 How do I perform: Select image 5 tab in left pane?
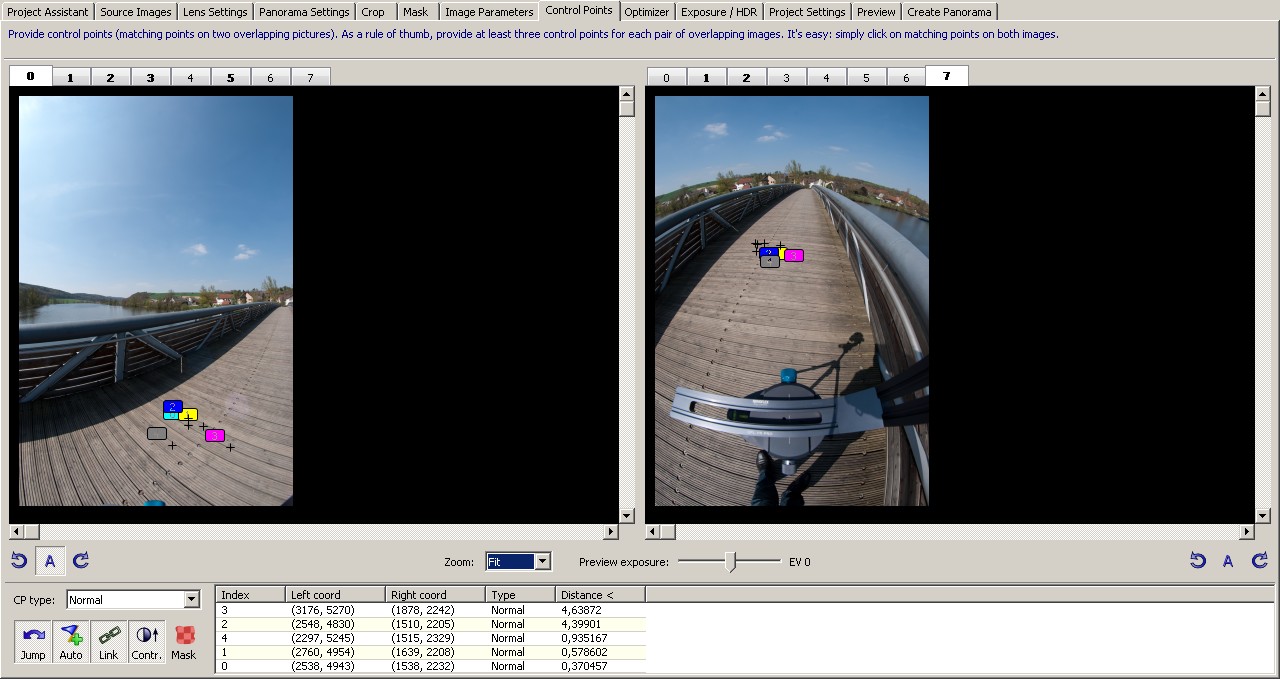tap(230, 77)
